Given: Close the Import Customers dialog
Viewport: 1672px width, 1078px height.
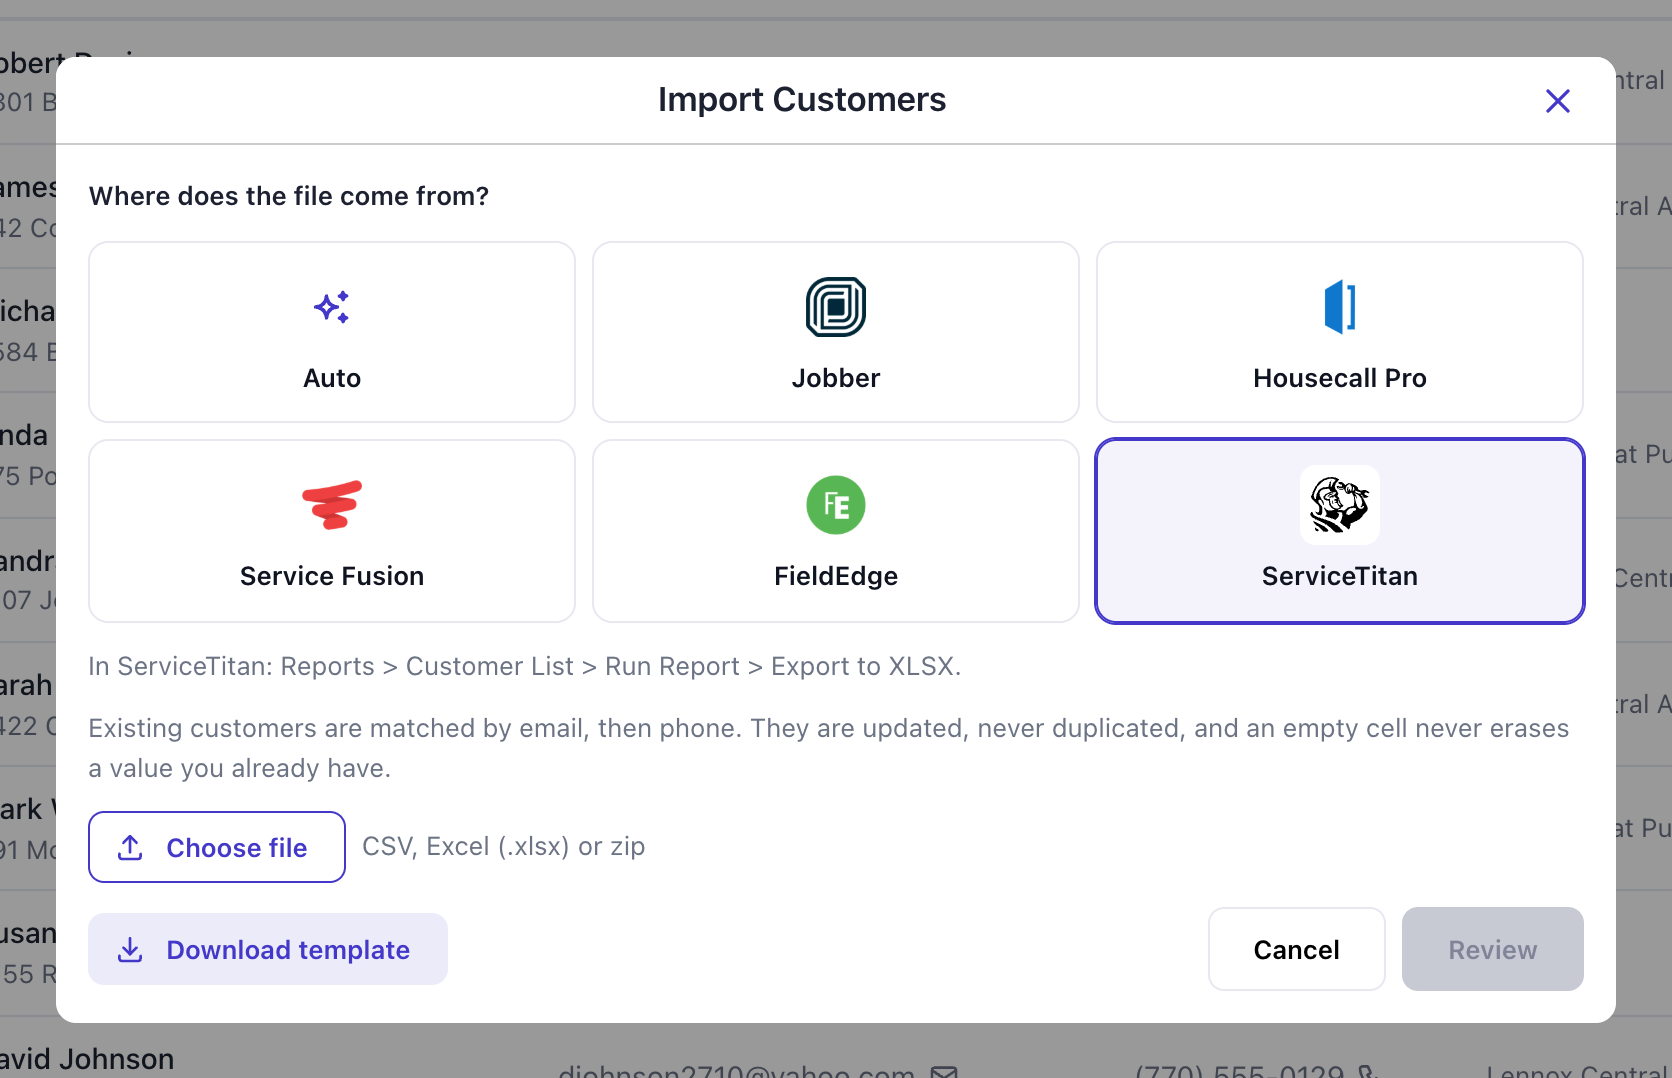Looking at the screenshot, I should pyautogui.click(x=1557, y=101).
